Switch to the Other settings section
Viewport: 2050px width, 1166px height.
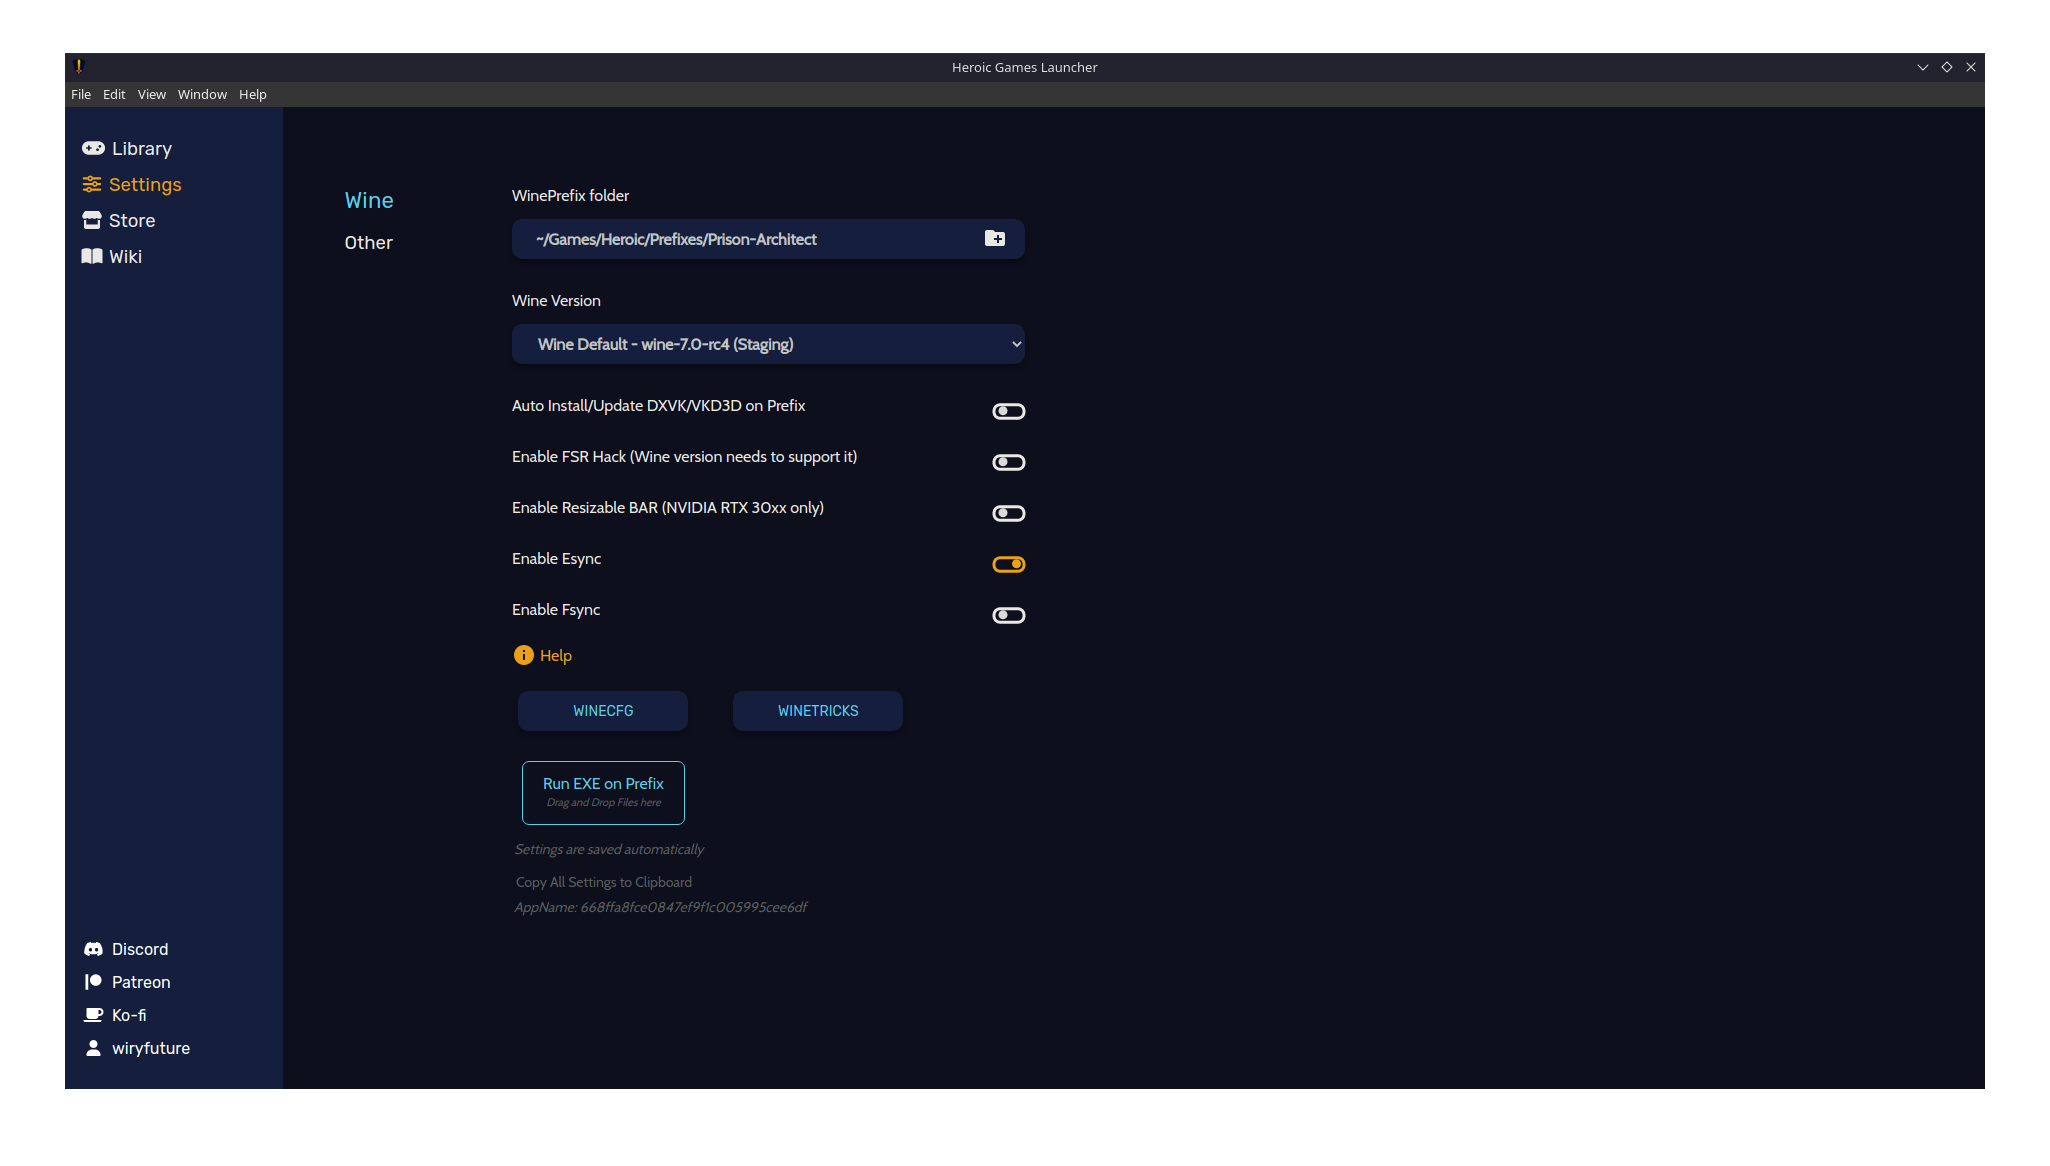[x=368, y=242]
